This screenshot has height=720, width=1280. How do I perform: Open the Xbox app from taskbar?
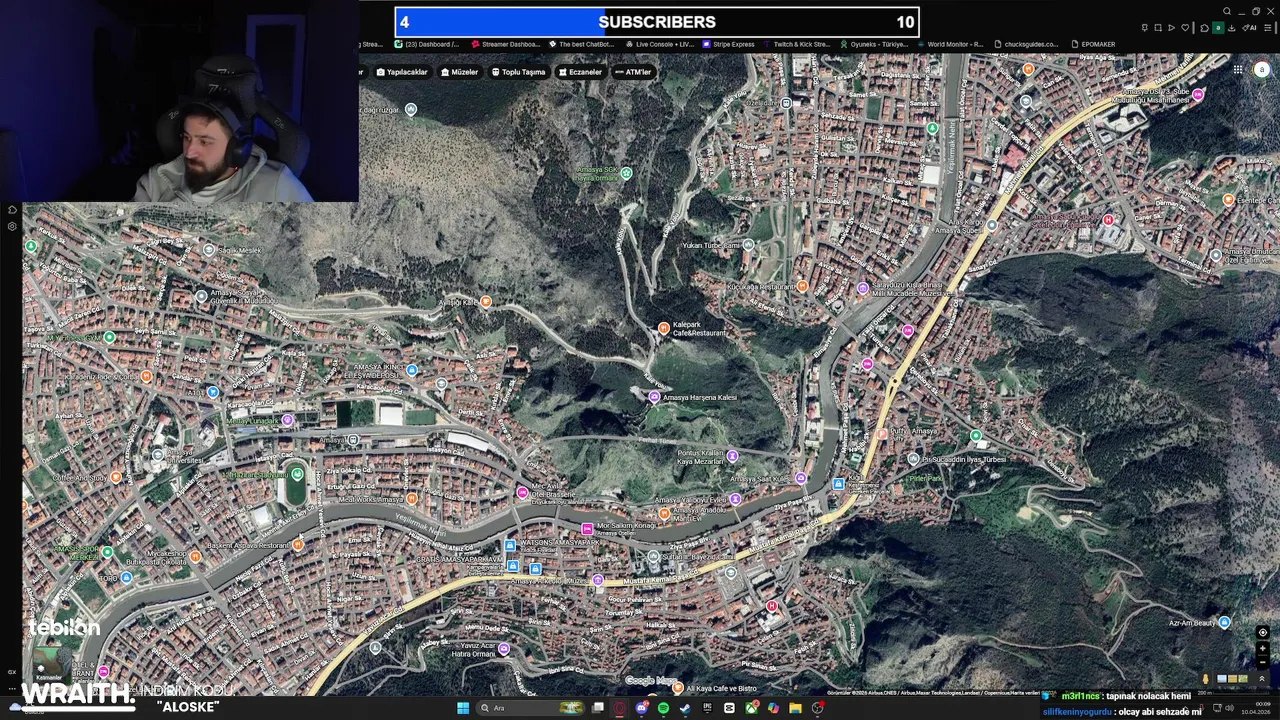pos(751,708)
